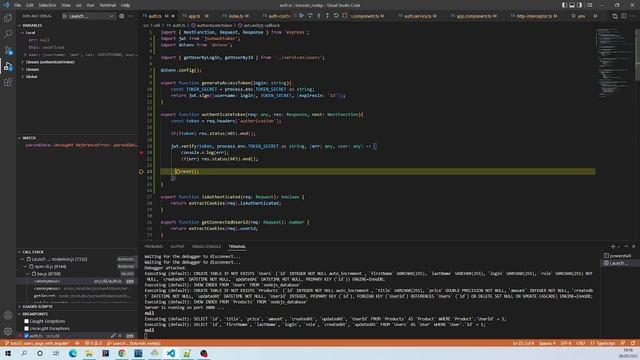The width and height of the screenshot is (640, 360).
Task: Open the Manage gear in activity bar
Action: 8,331
